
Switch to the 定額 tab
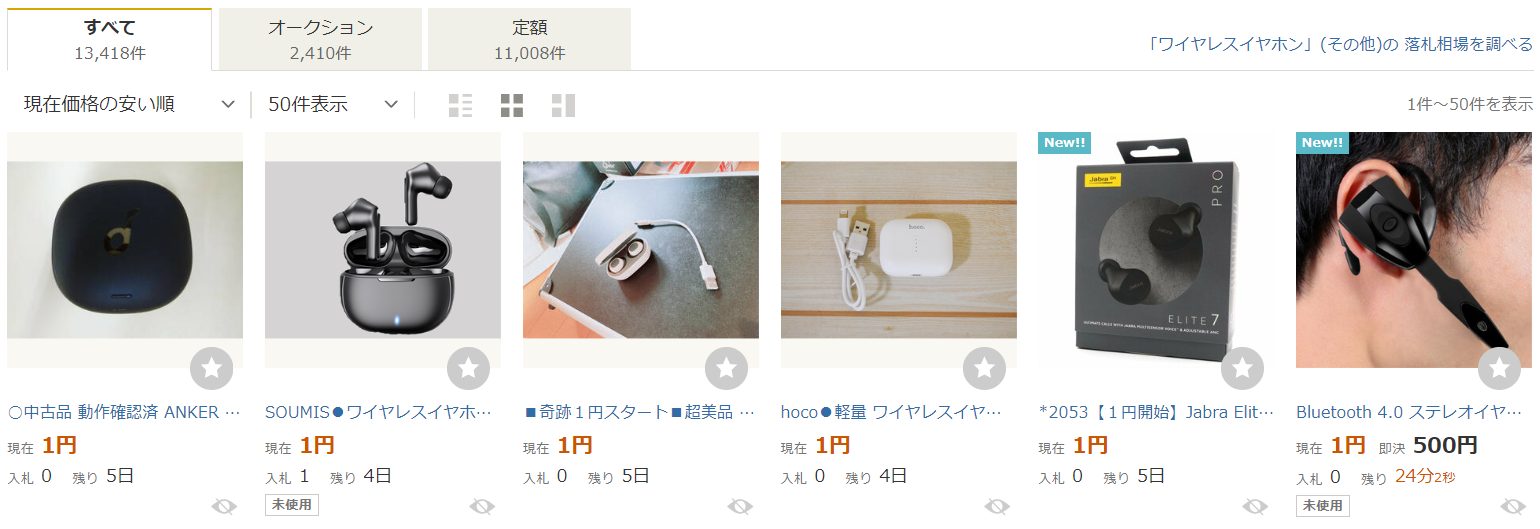pos(529,40)
